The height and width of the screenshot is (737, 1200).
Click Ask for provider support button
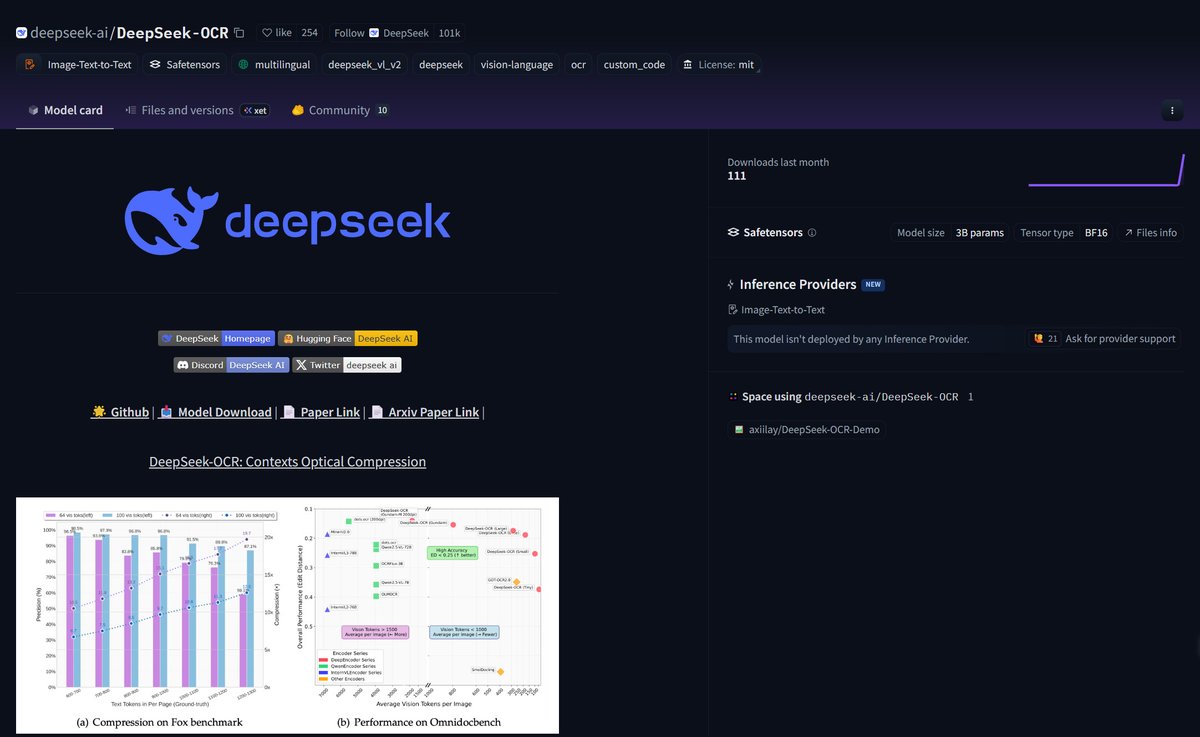(1105, 339)
